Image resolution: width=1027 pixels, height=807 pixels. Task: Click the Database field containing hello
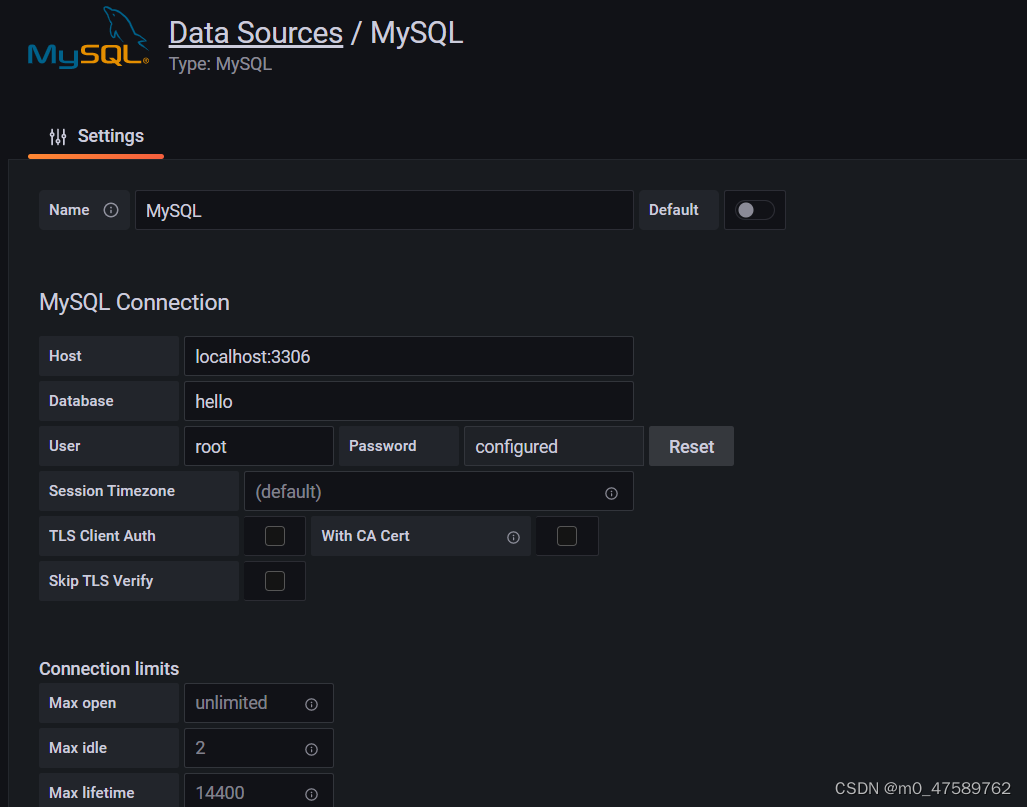click(409, 401)
